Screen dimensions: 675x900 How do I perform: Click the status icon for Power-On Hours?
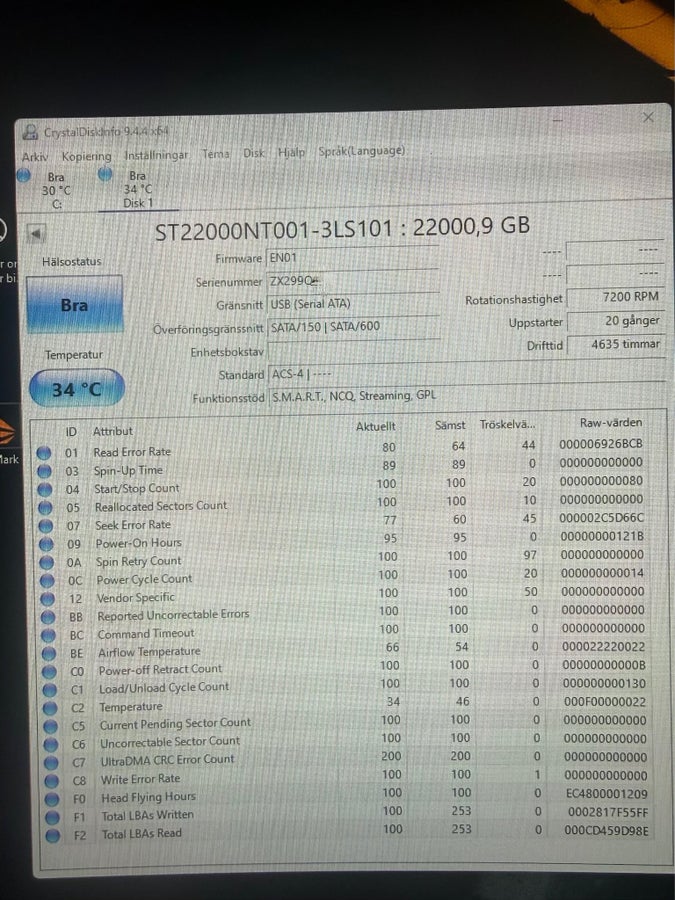(46, 545)
